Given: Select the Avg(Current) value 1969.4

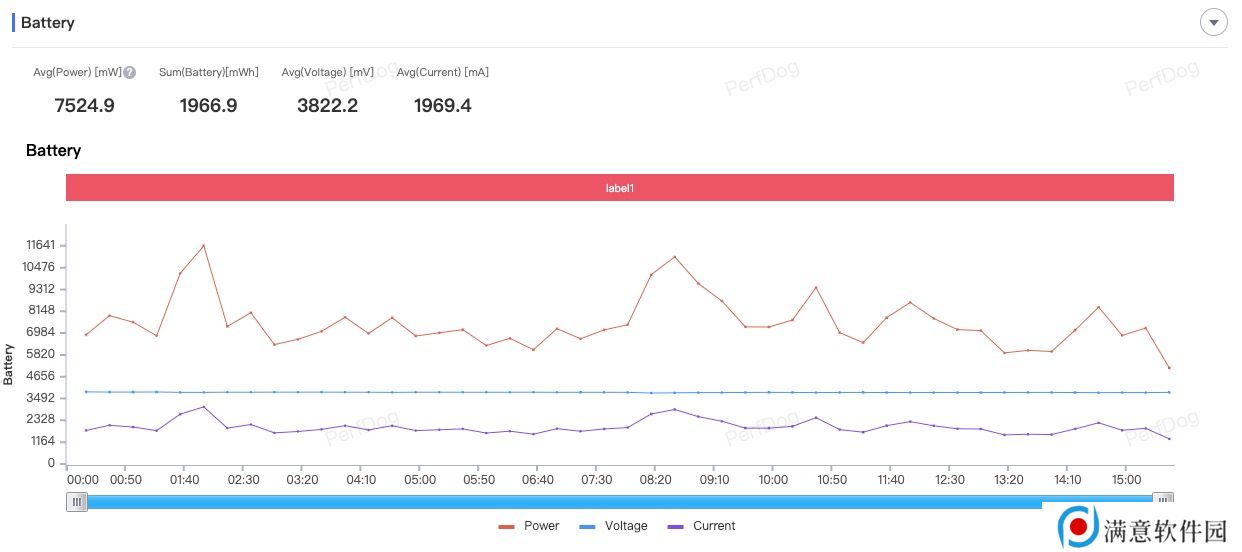Looking at the screenshot, I should [442, 106].
